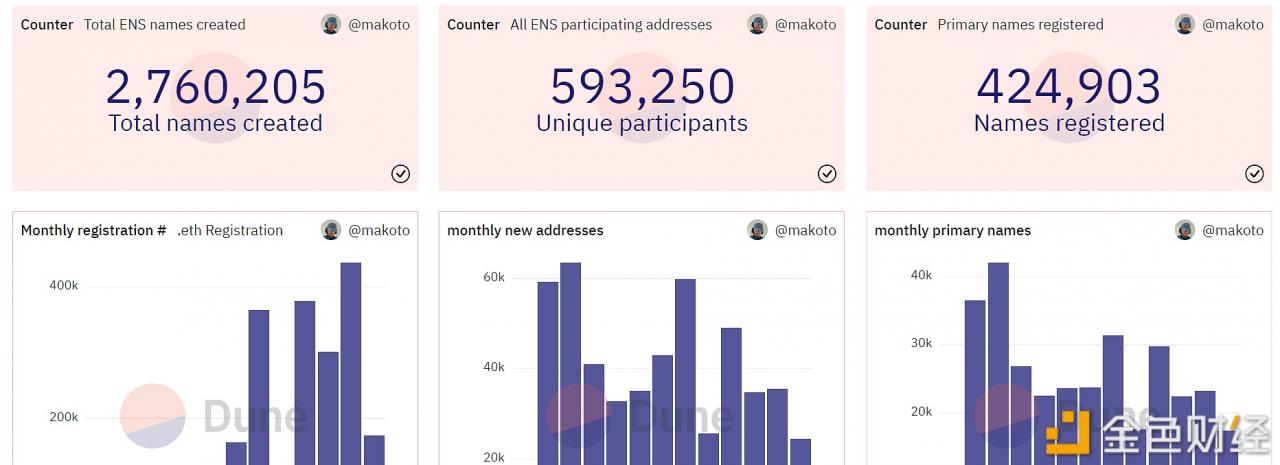
Task: Click verified checkmark on Unique participants card
Action: pos(827,174)
